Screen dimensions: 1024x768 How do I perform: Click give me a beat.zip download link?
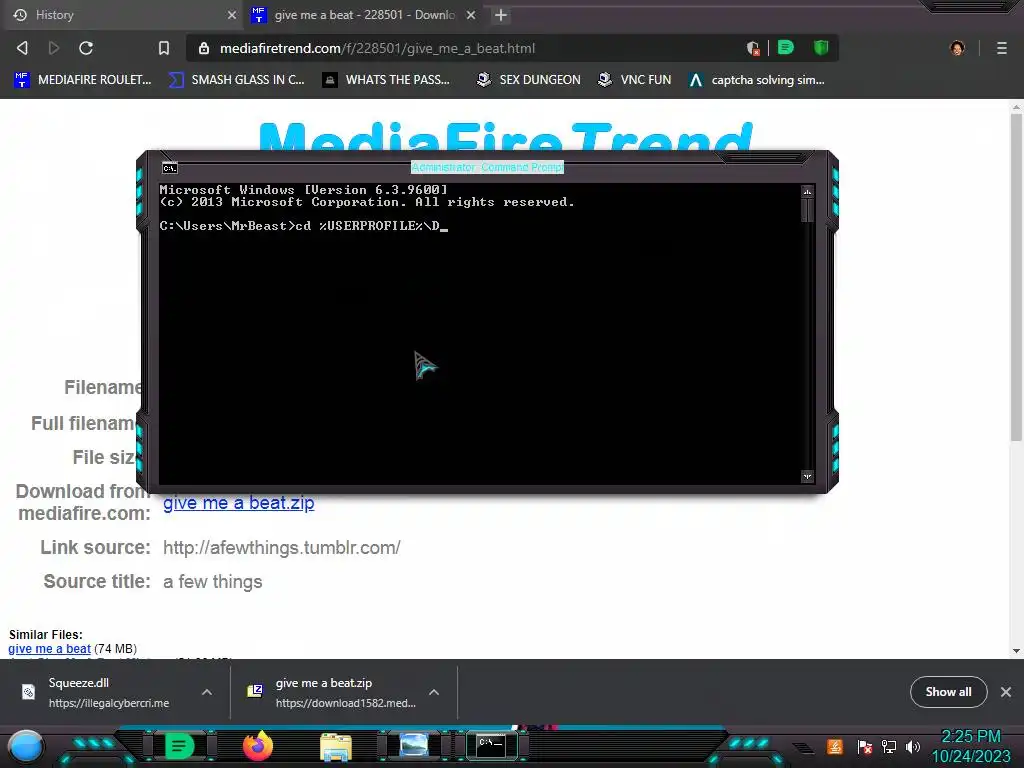click(x=238, y=503)
